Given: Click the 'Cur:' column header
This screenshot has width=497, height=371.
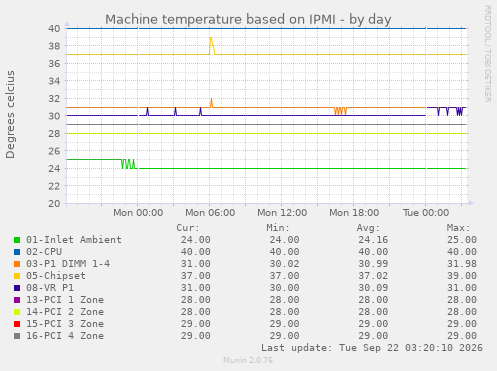Looking at the screenshot, I should pyautogui.click(x=188, y=228).
